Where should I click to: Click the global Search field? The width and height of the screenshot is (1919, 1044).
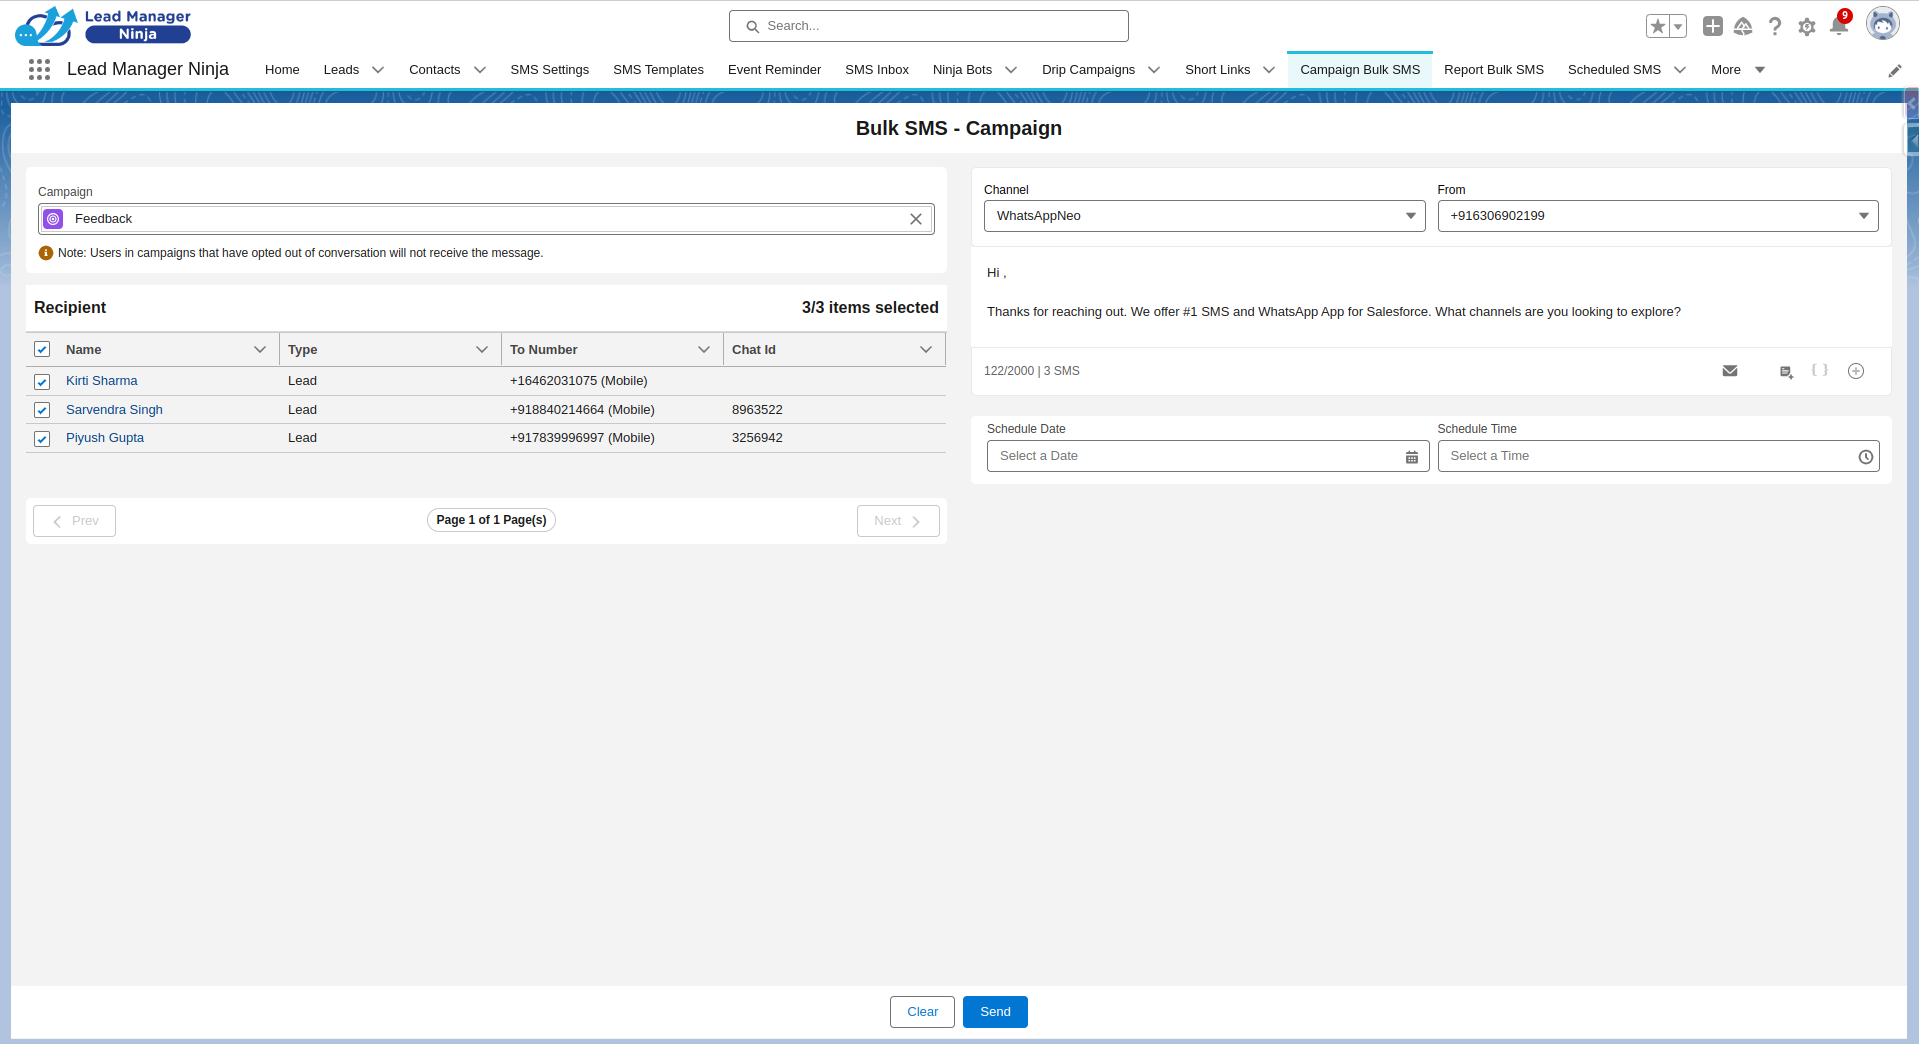click(929, 26)
